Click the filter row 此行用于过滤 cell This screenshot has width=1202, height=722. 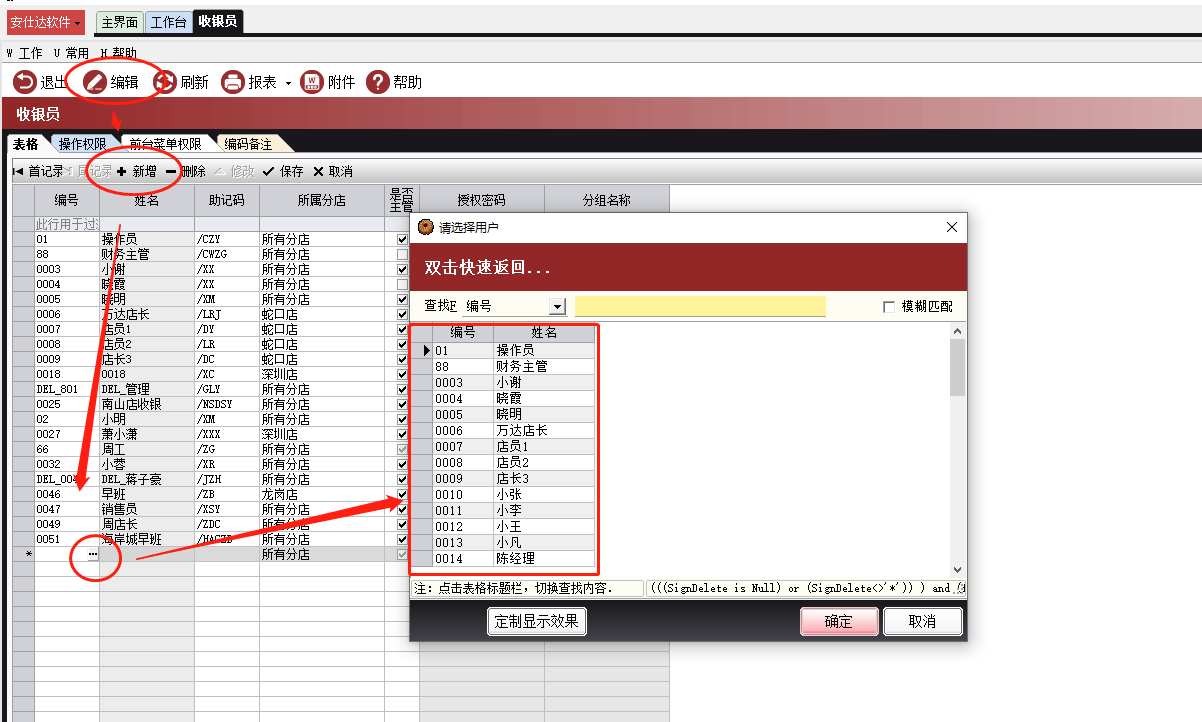click(x=67, y=225)
